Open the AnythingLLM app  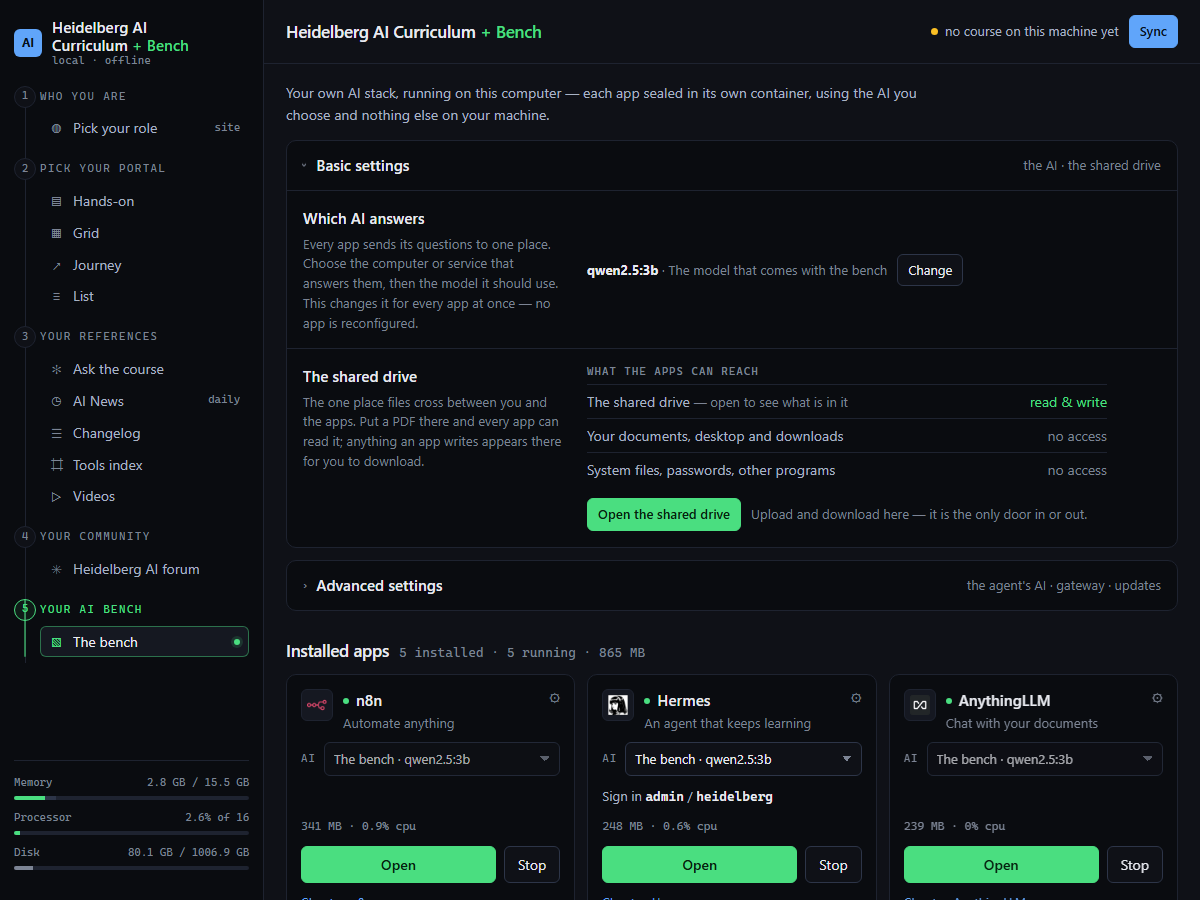(1001, 865)
